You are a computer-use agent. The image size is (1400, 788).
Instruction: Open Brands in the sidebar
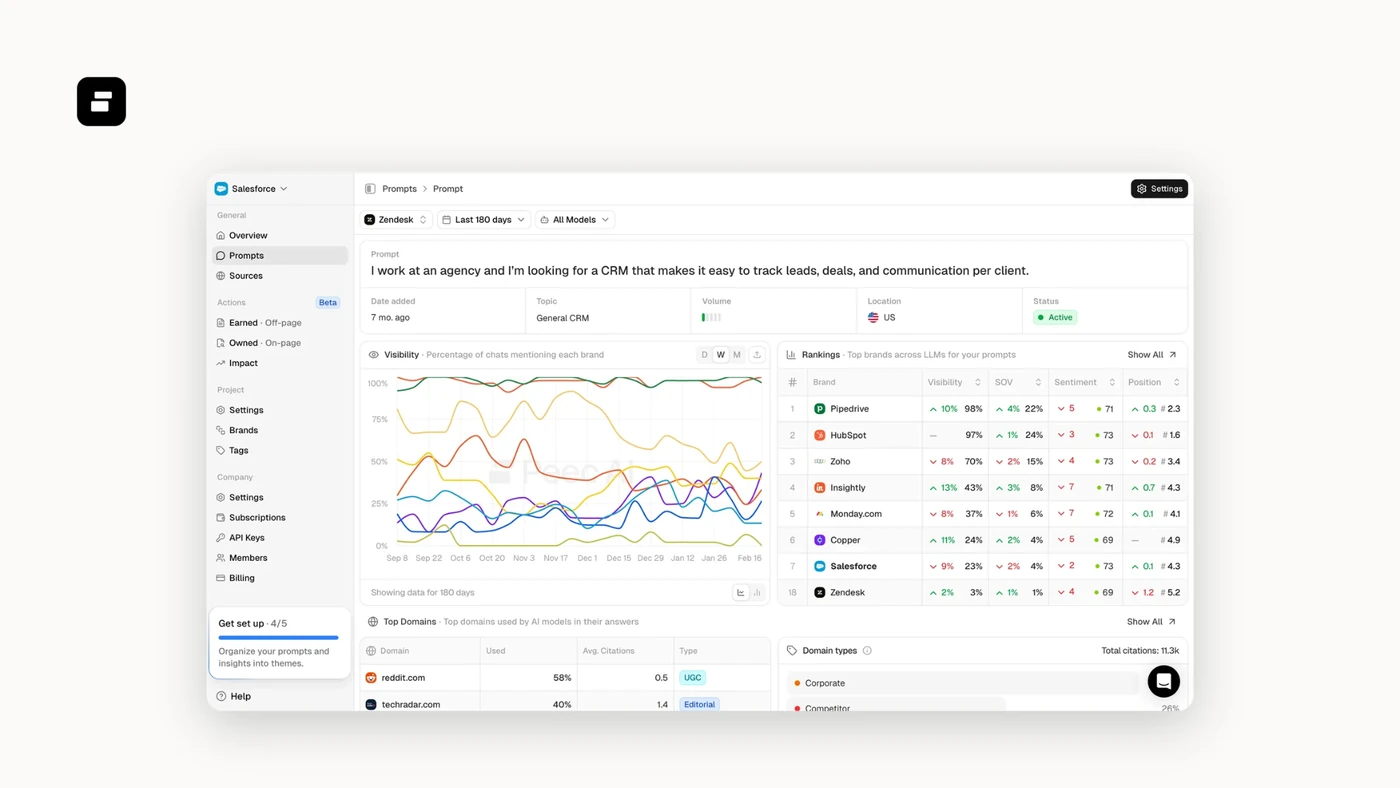point(280,430)
